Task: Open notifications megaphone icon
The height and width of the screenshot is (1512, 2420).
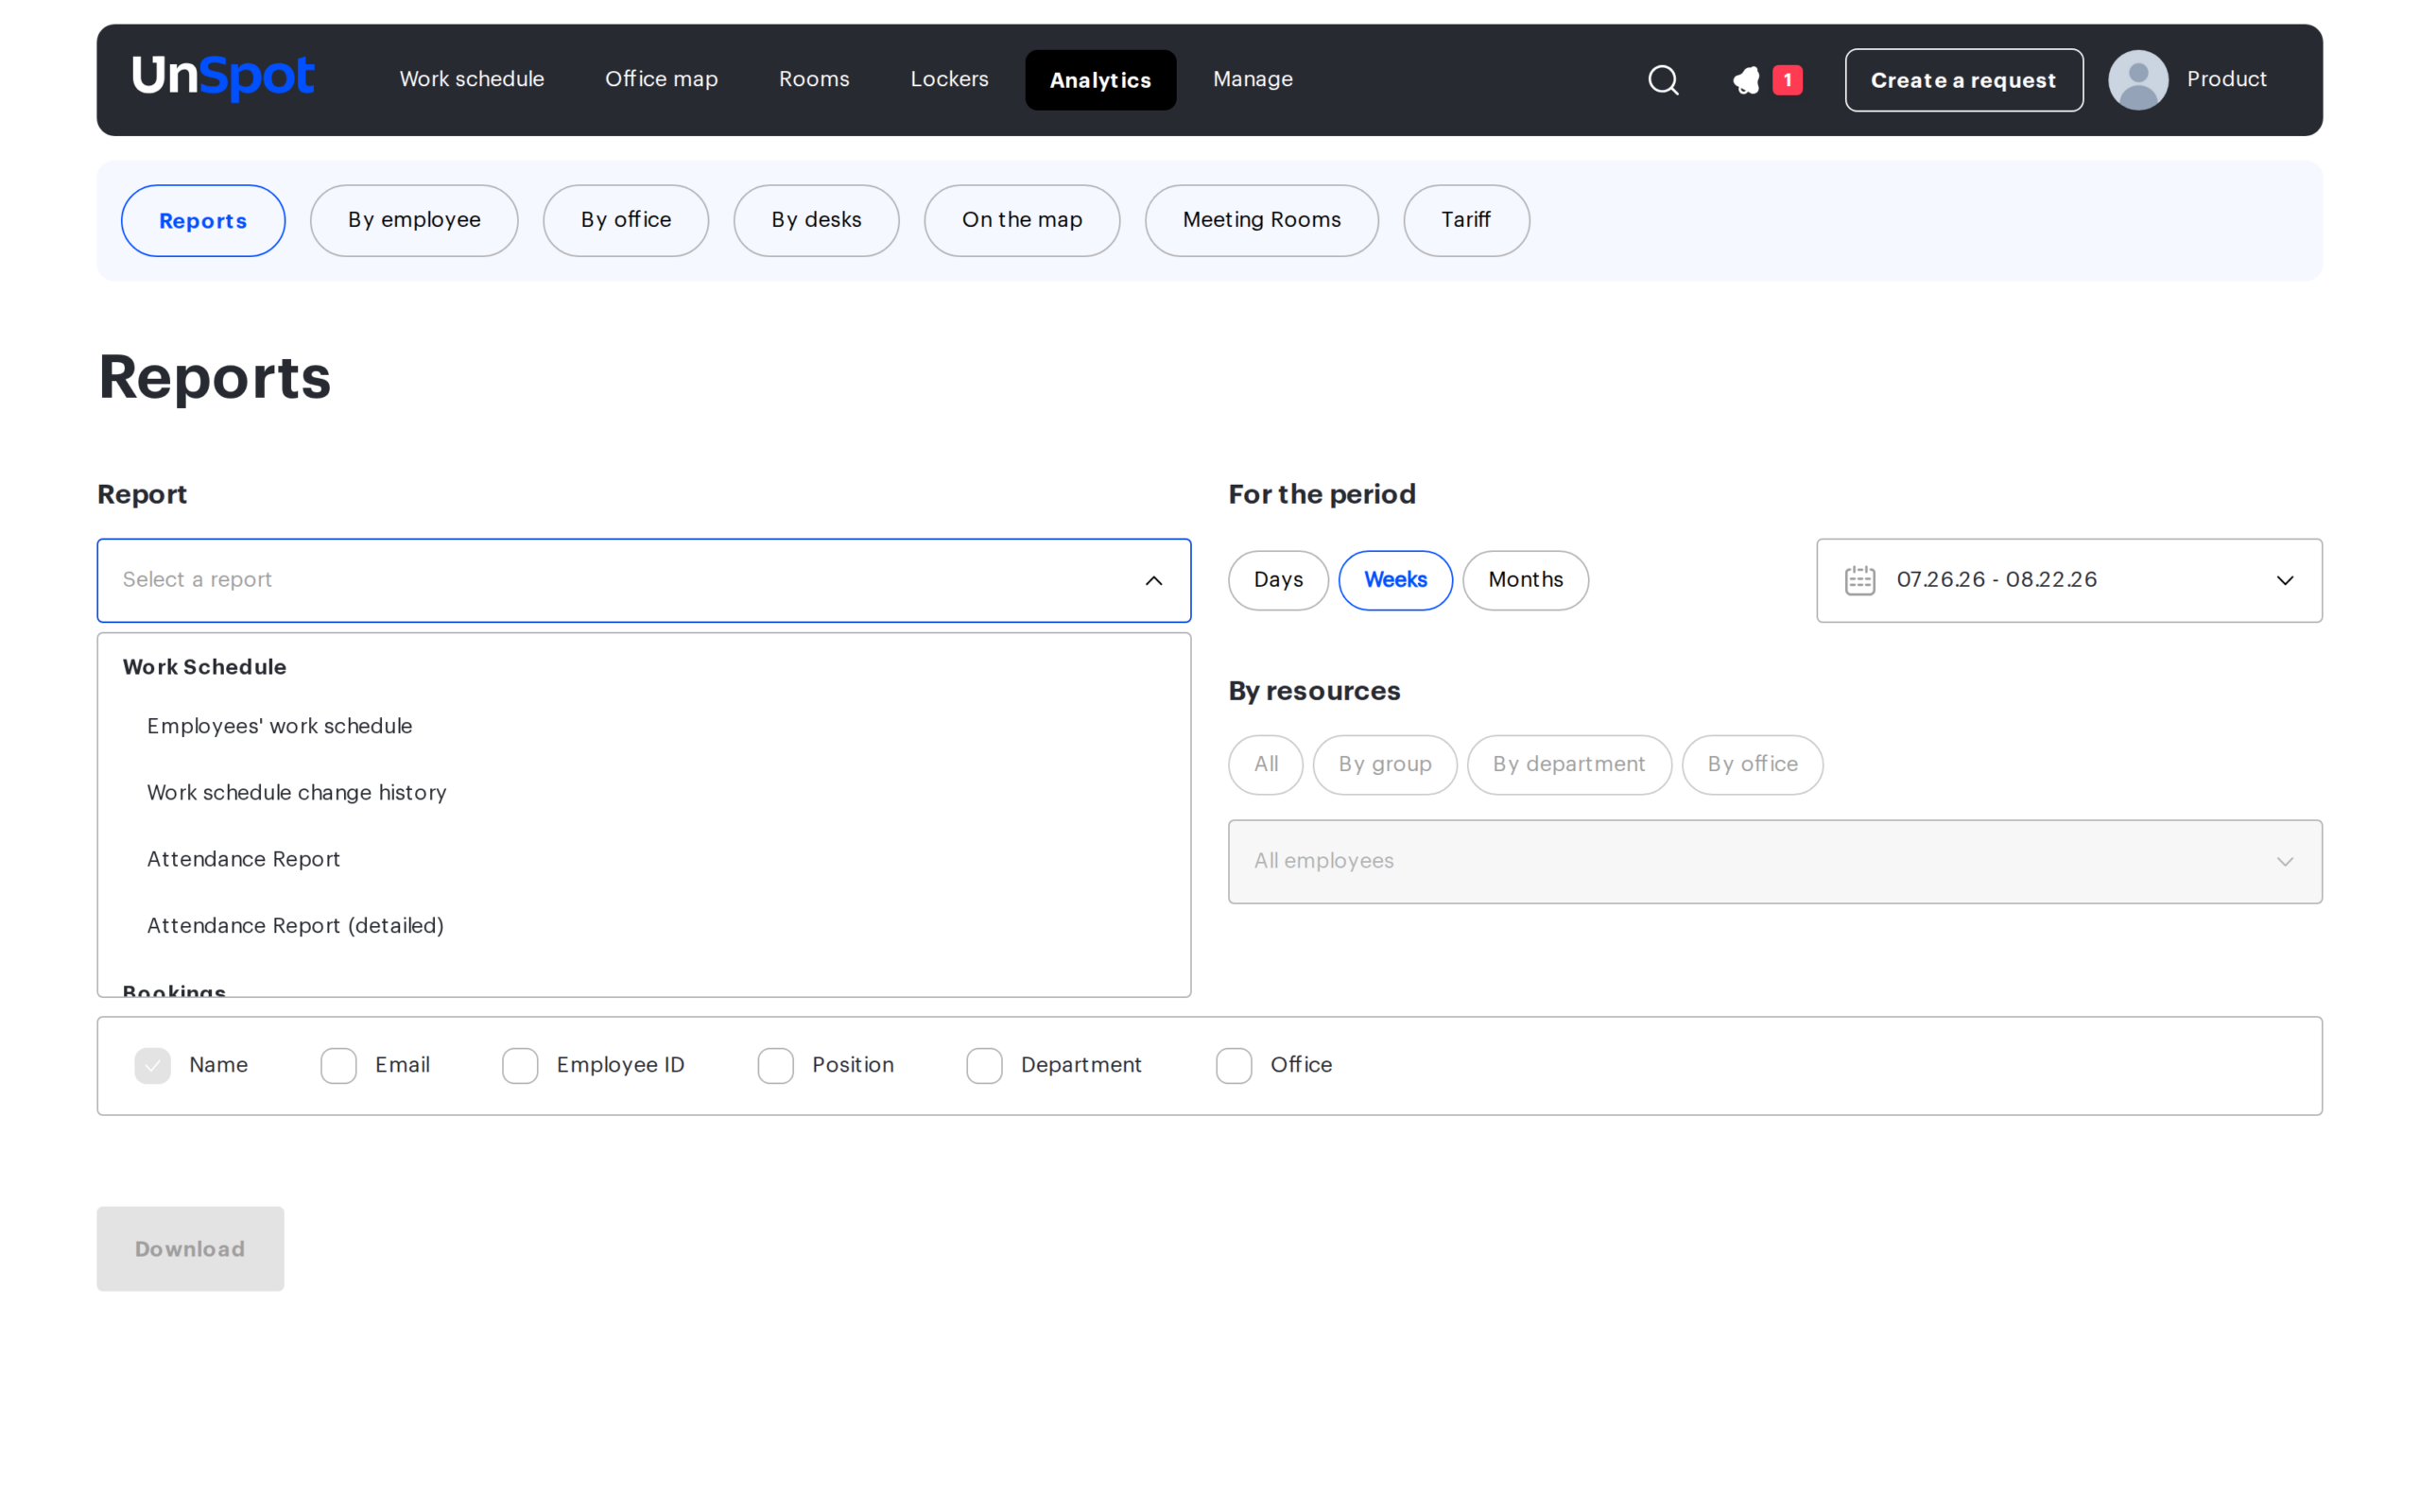Action: 1746,80
